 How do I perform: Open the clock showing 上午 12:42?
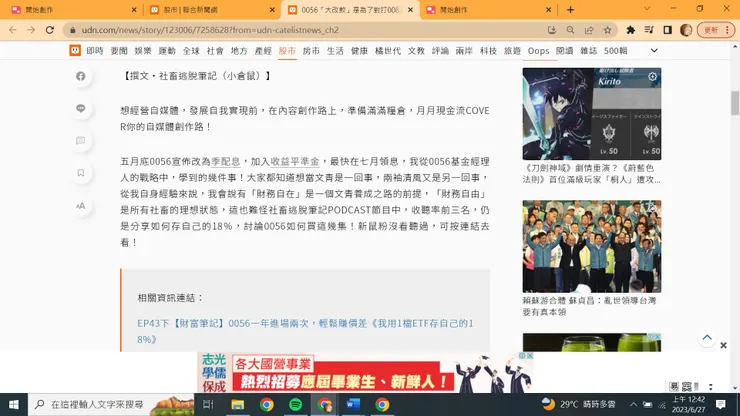coord(689,405)
